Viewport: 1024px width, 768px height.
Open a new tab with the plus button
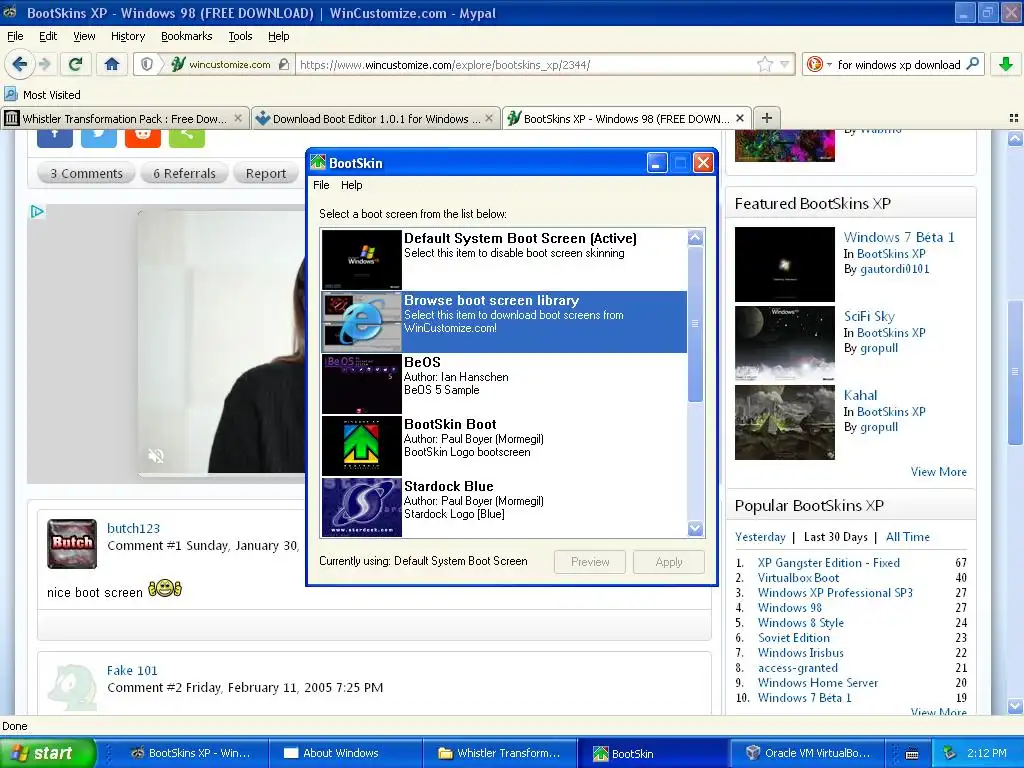click(767, 118)
